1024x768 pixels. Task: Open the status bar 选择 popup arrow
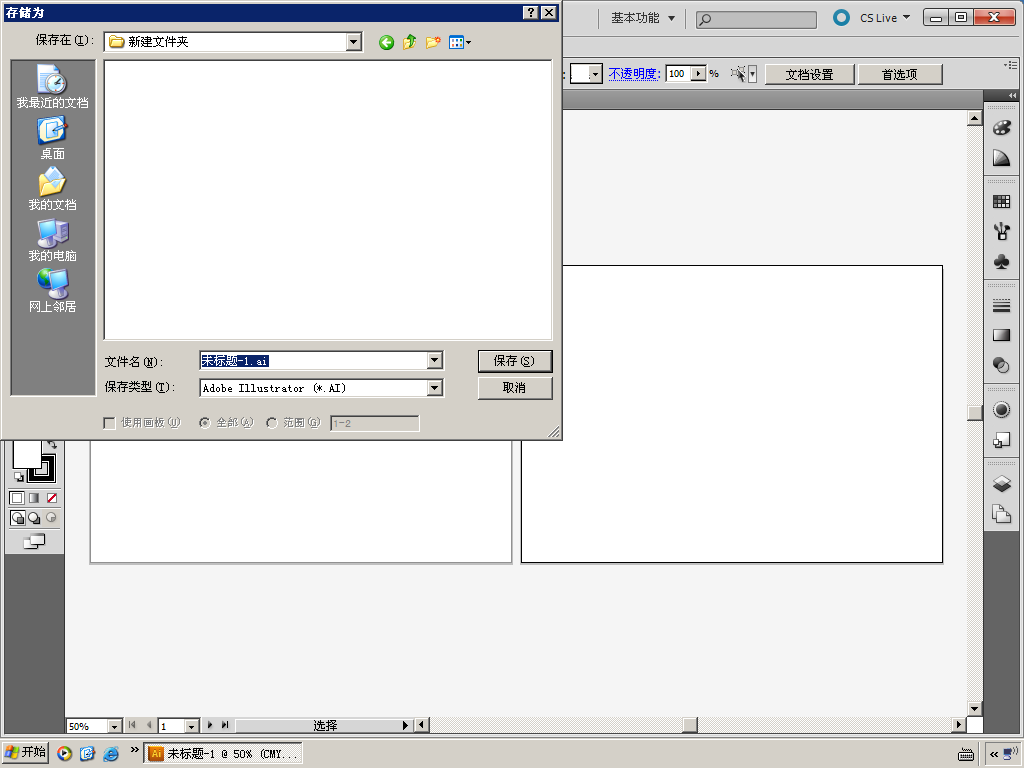(x=405, y=725)
